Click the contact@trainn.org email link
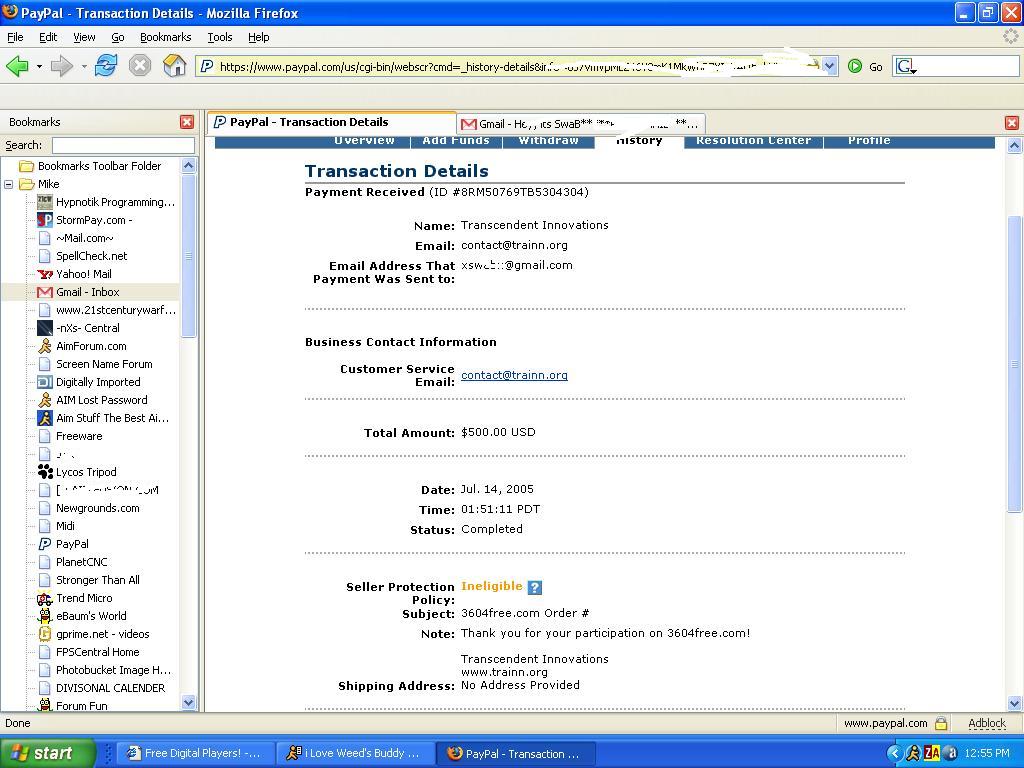1024x768 pixels. click(x=514, y=375)
